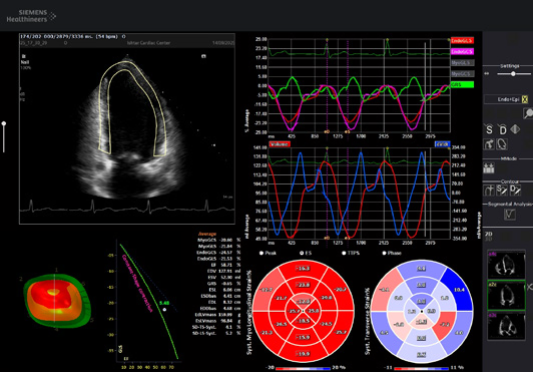Select the TTPS radio button
The height and width of the screenshot is (372, 533).
coord(344,253)
